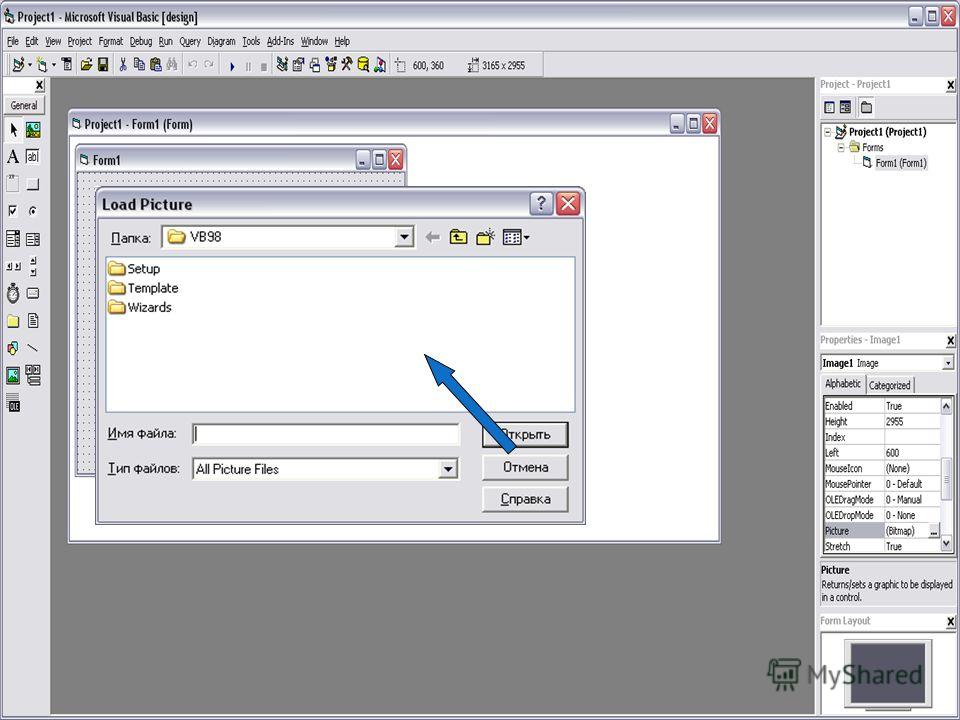Select the ListBox control tool
Screen dimensions: 960x720
coord(33,238)
